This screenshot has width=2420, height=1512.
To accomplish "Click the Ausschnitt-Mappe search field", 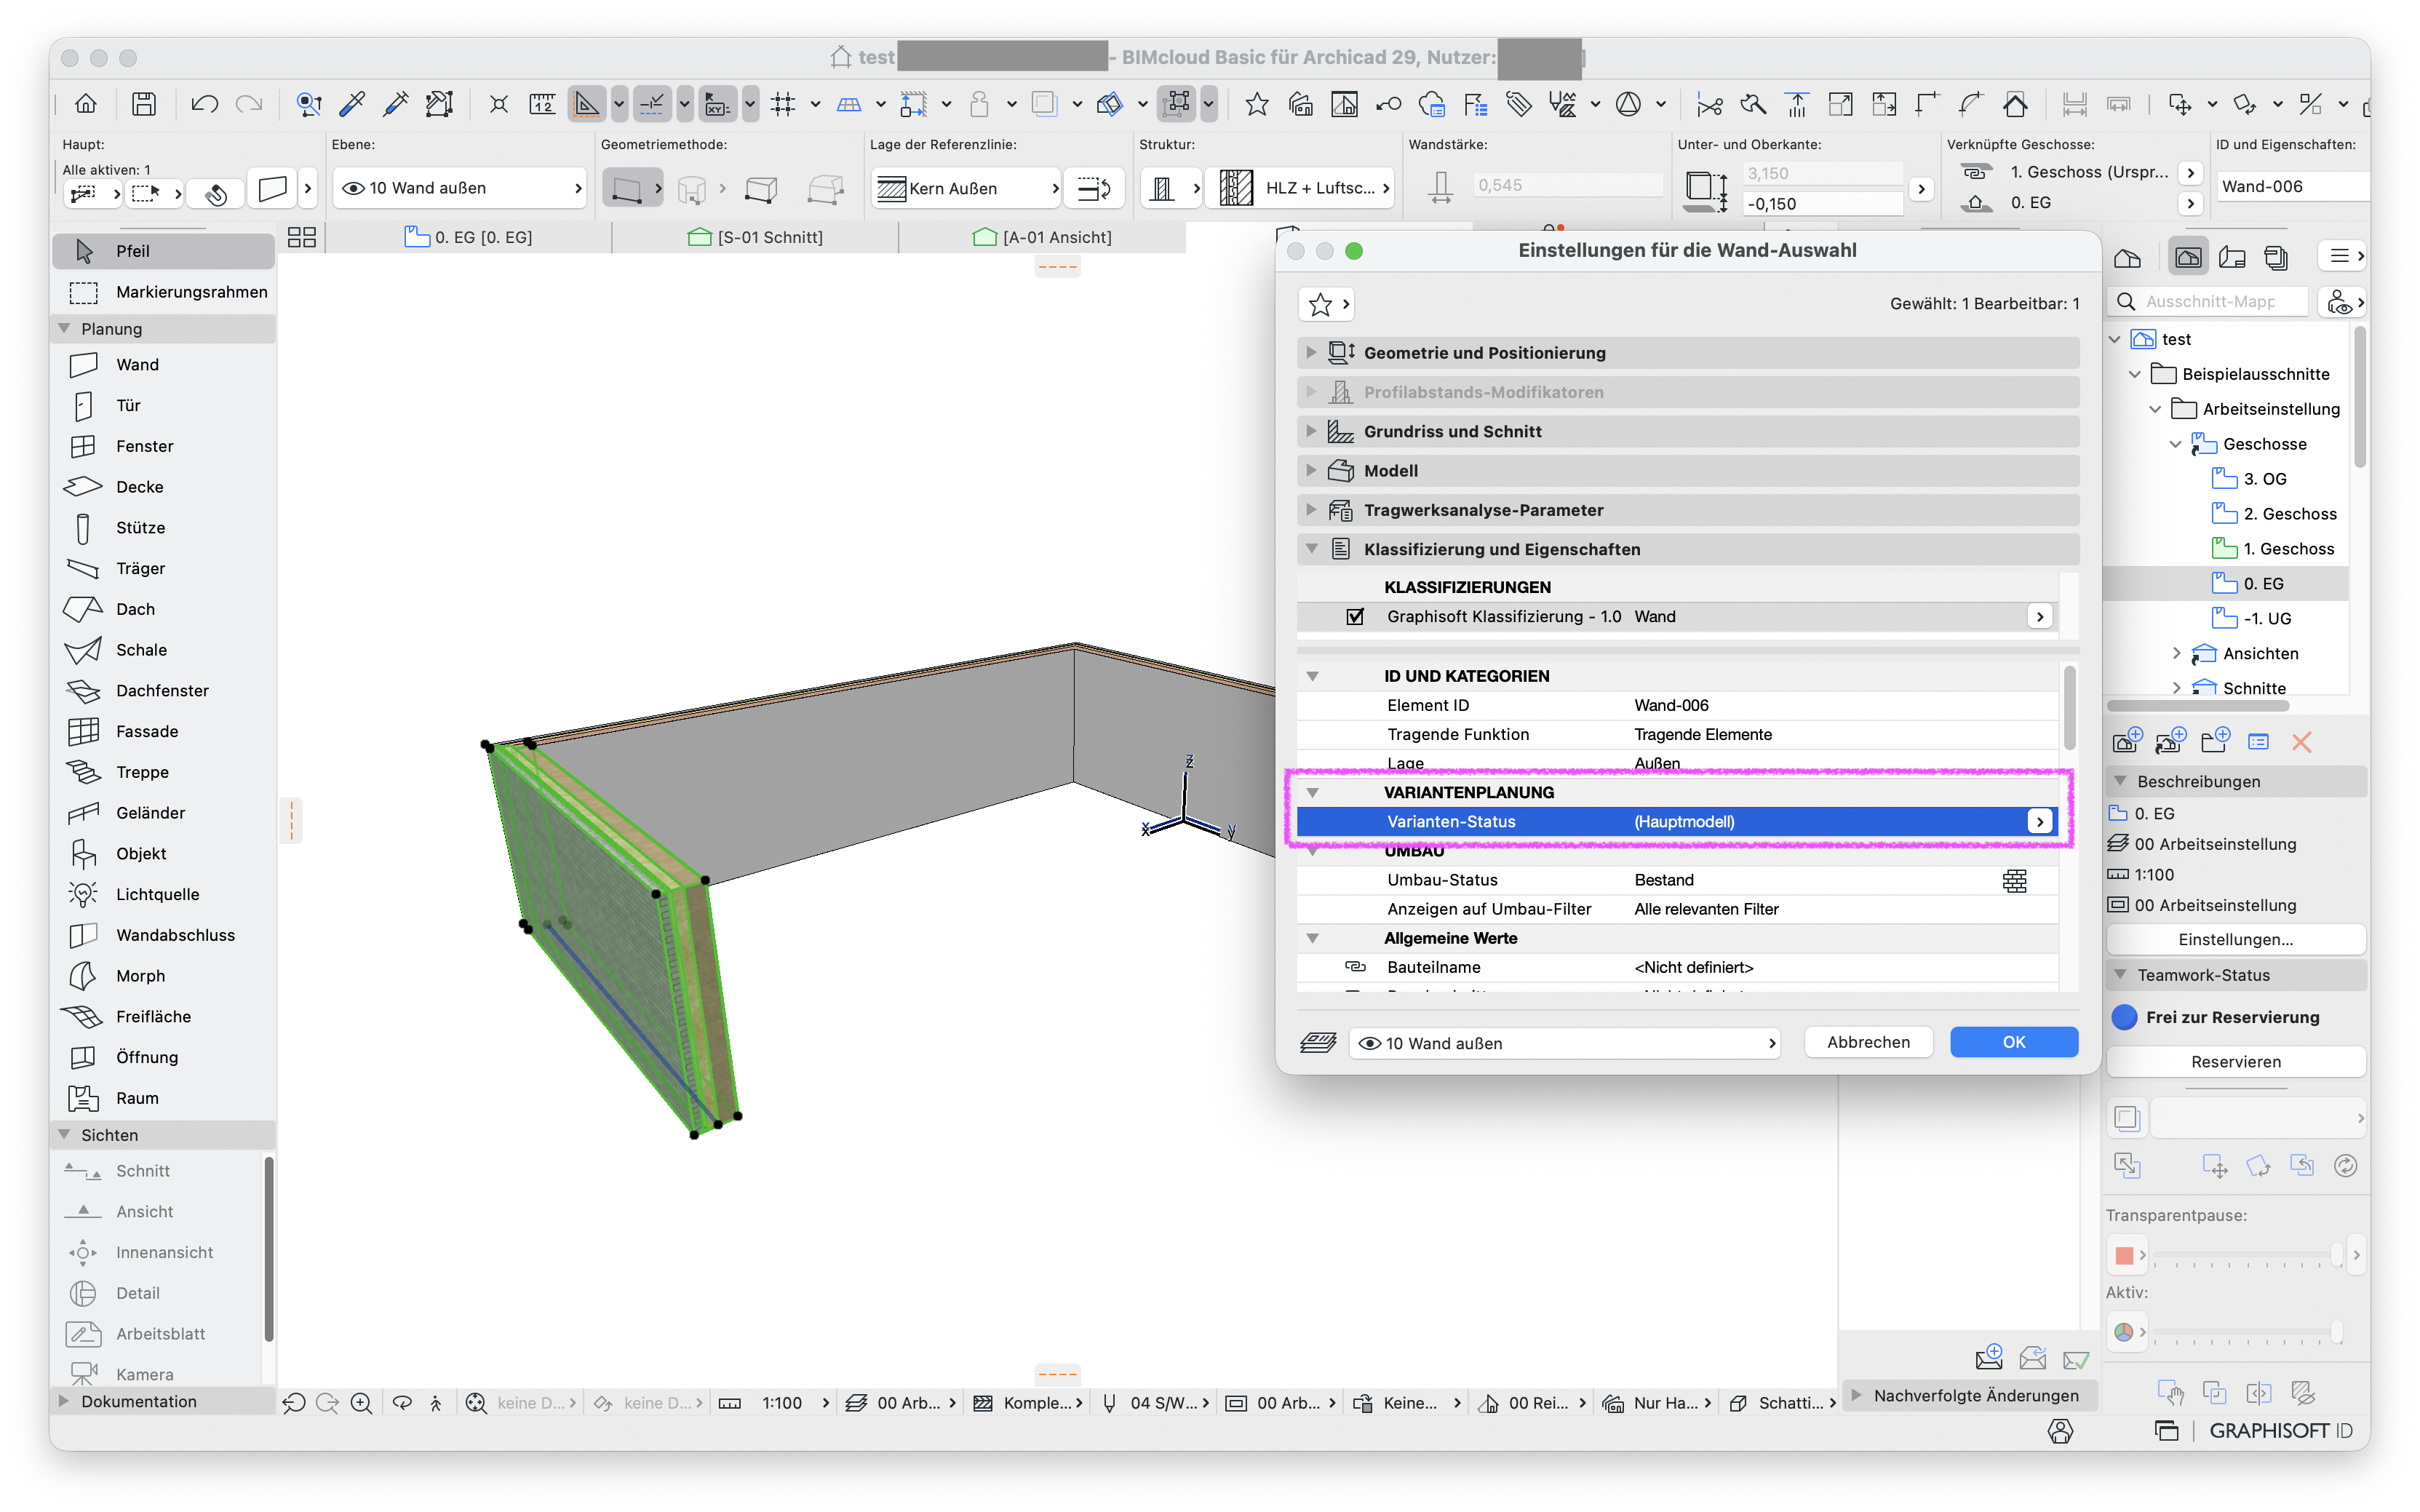I will click(x=2210, y=302).
